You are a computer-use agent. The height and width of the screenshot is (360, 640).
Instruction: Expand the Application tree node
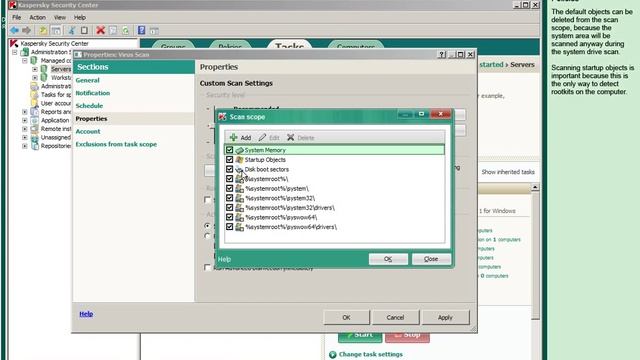click(x=25, y=120)
